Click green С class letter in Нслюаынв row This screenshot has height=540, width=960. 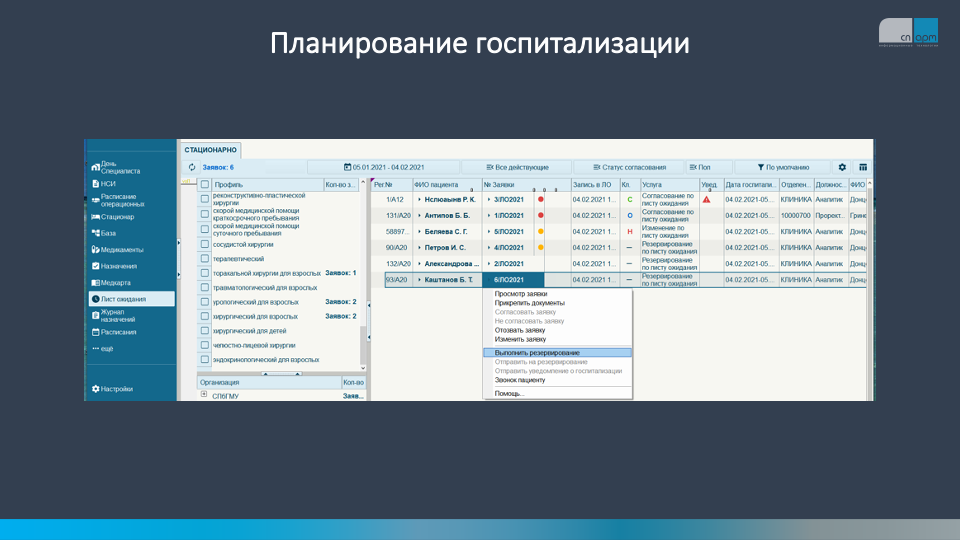click(629, 200)
